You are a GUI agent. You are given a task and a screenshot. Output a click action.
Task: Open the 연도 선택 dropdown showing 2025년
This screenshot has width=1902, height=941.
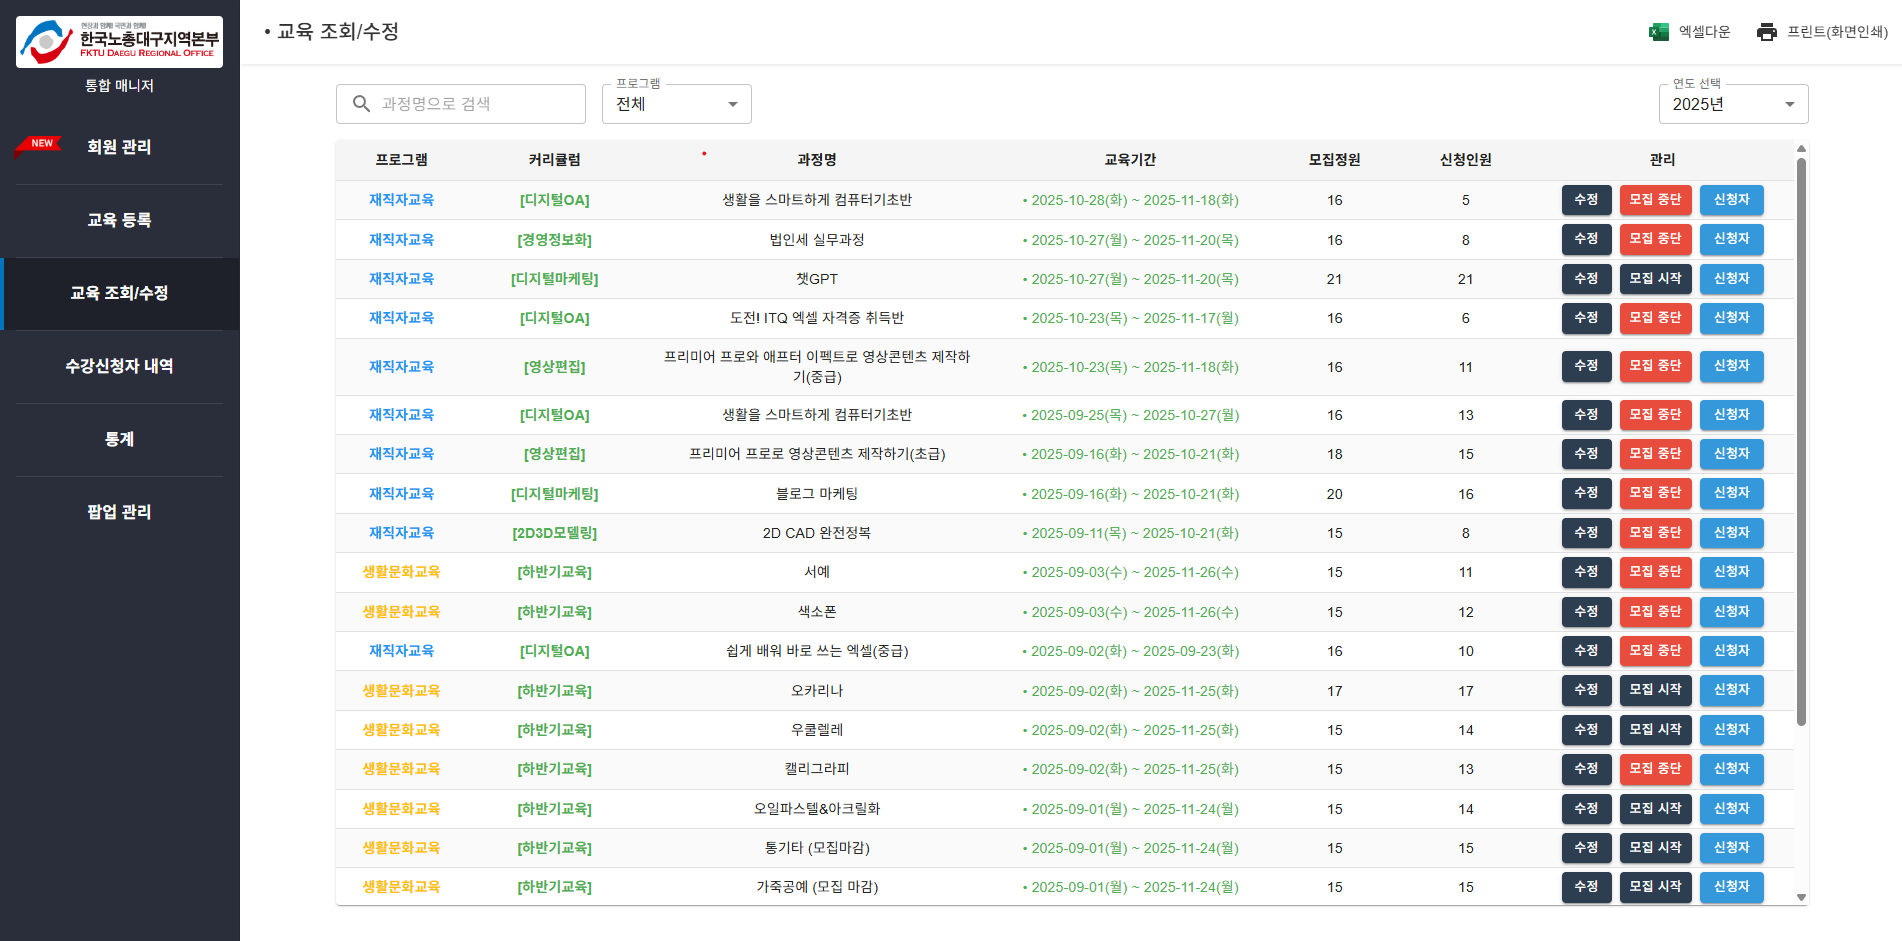click(x=1732, y=104)
